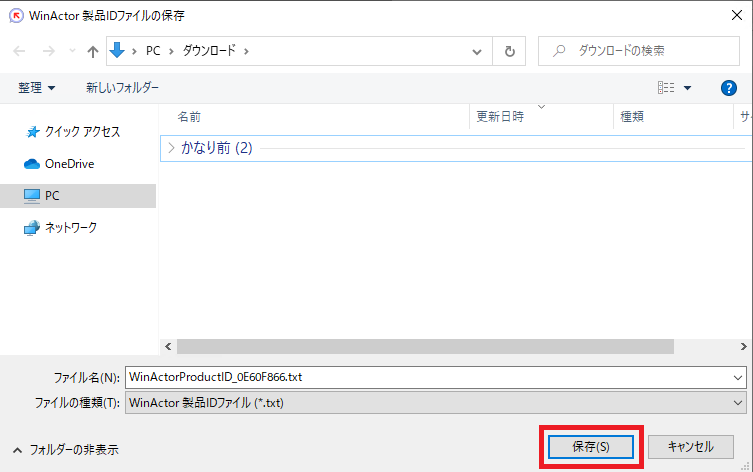753x472 pixels.
Task: Select PC in the address breadcrumb
Action: 153,51
